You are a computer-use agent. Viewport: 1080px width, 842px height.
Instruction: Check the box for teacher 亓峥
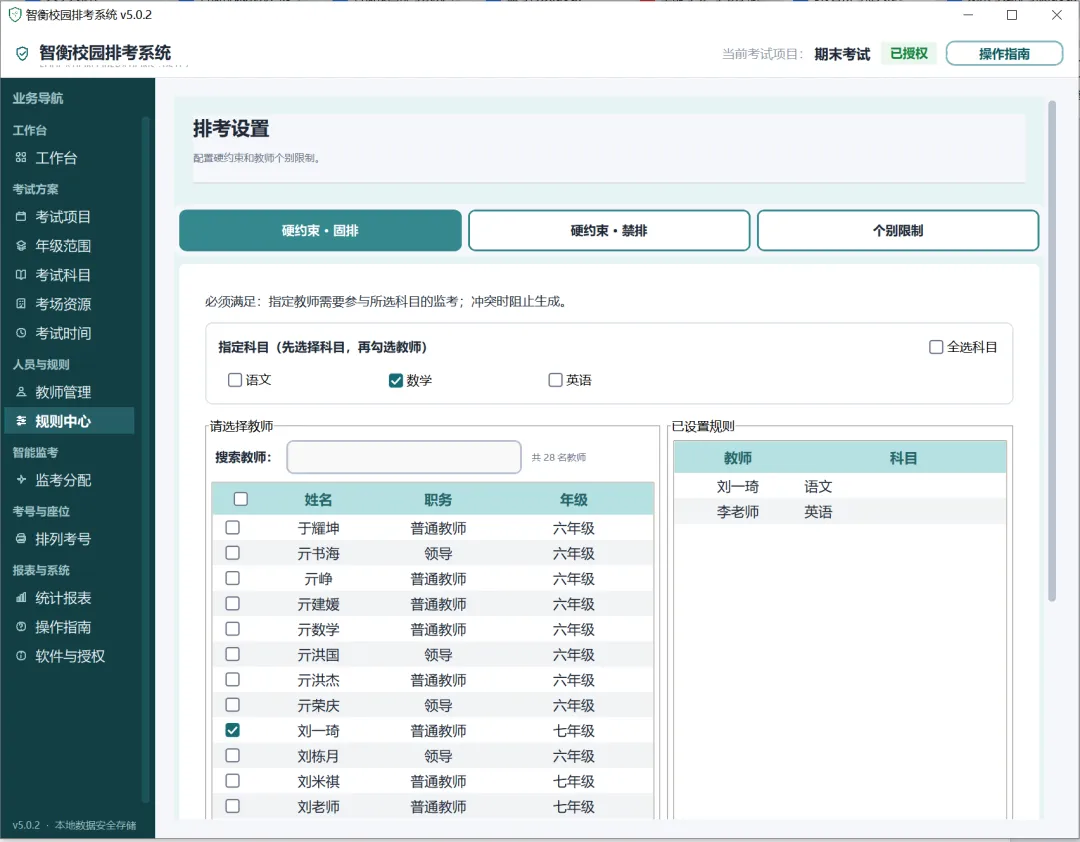point(233,578)
